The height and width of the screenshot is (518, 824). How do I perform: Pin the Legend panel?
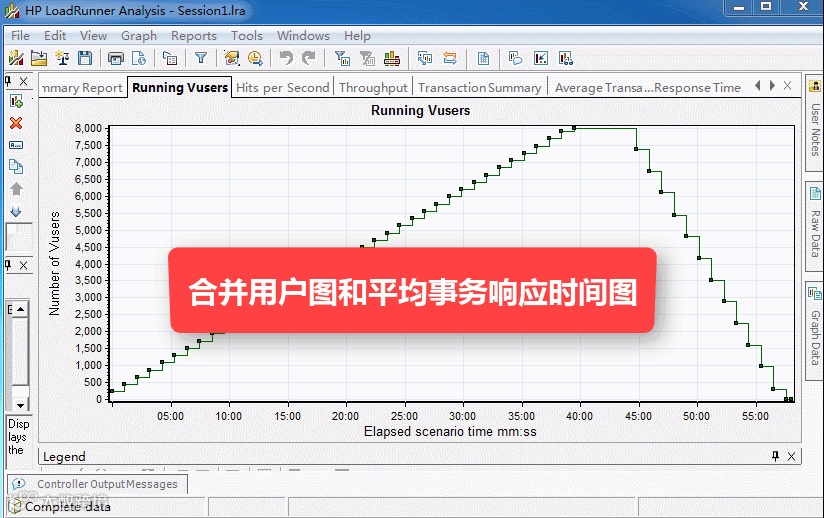click(x=776, y=456)
